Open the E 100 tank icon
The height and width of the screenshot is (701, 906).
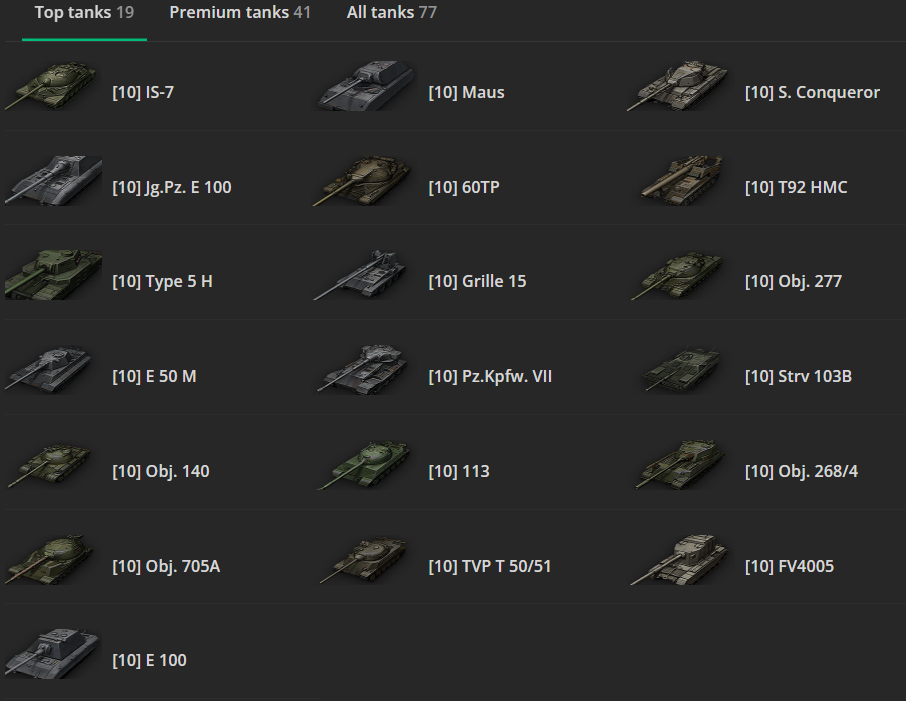[52, 654]
